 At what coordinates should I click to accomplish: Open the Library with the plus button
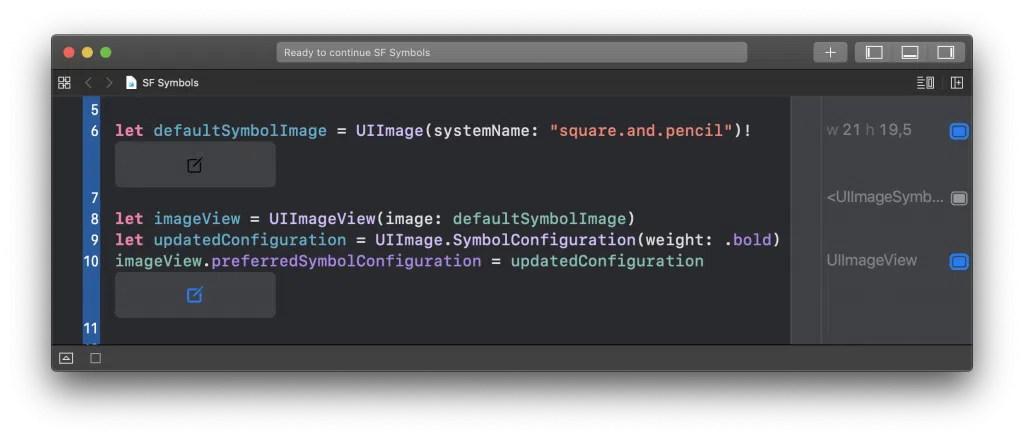[x=830, y=52]
